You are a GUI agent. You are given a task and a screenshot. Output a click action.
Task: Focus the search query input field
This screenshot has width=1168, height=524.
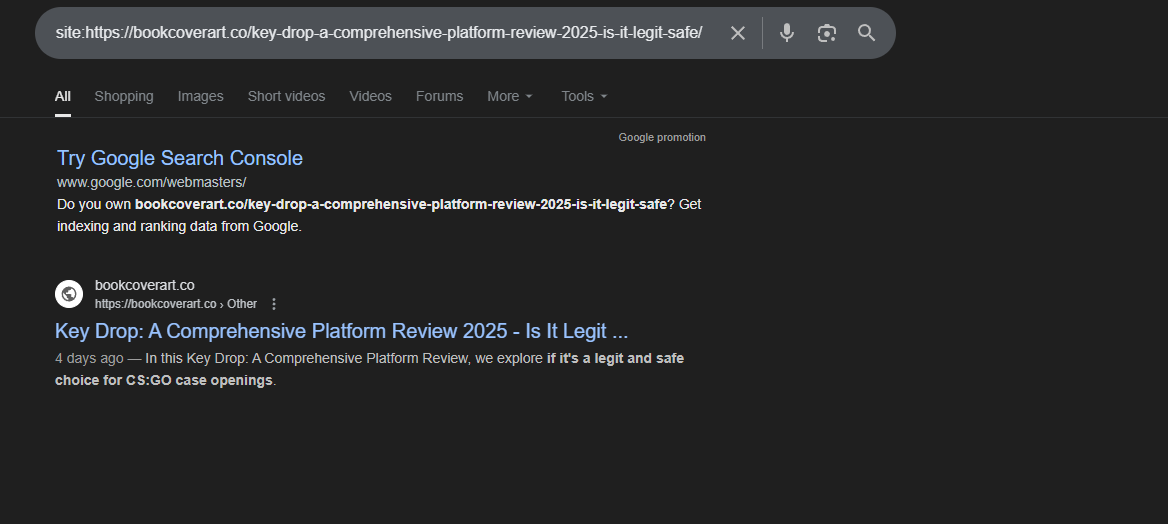pos(379,33)
